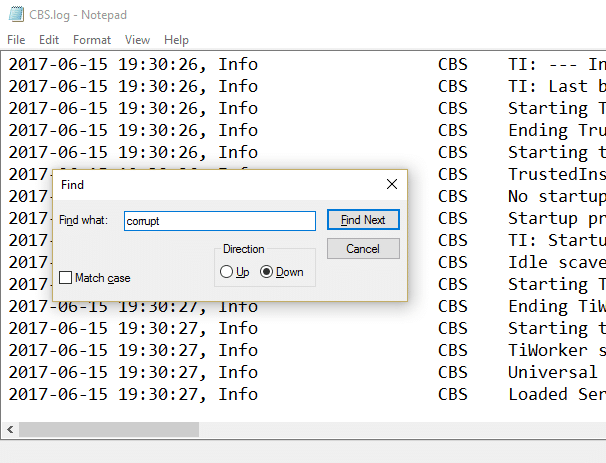606x463 pixels.
Task: Cancel the Find dialog
Action: pyautogui.click(x=363, y=249)
